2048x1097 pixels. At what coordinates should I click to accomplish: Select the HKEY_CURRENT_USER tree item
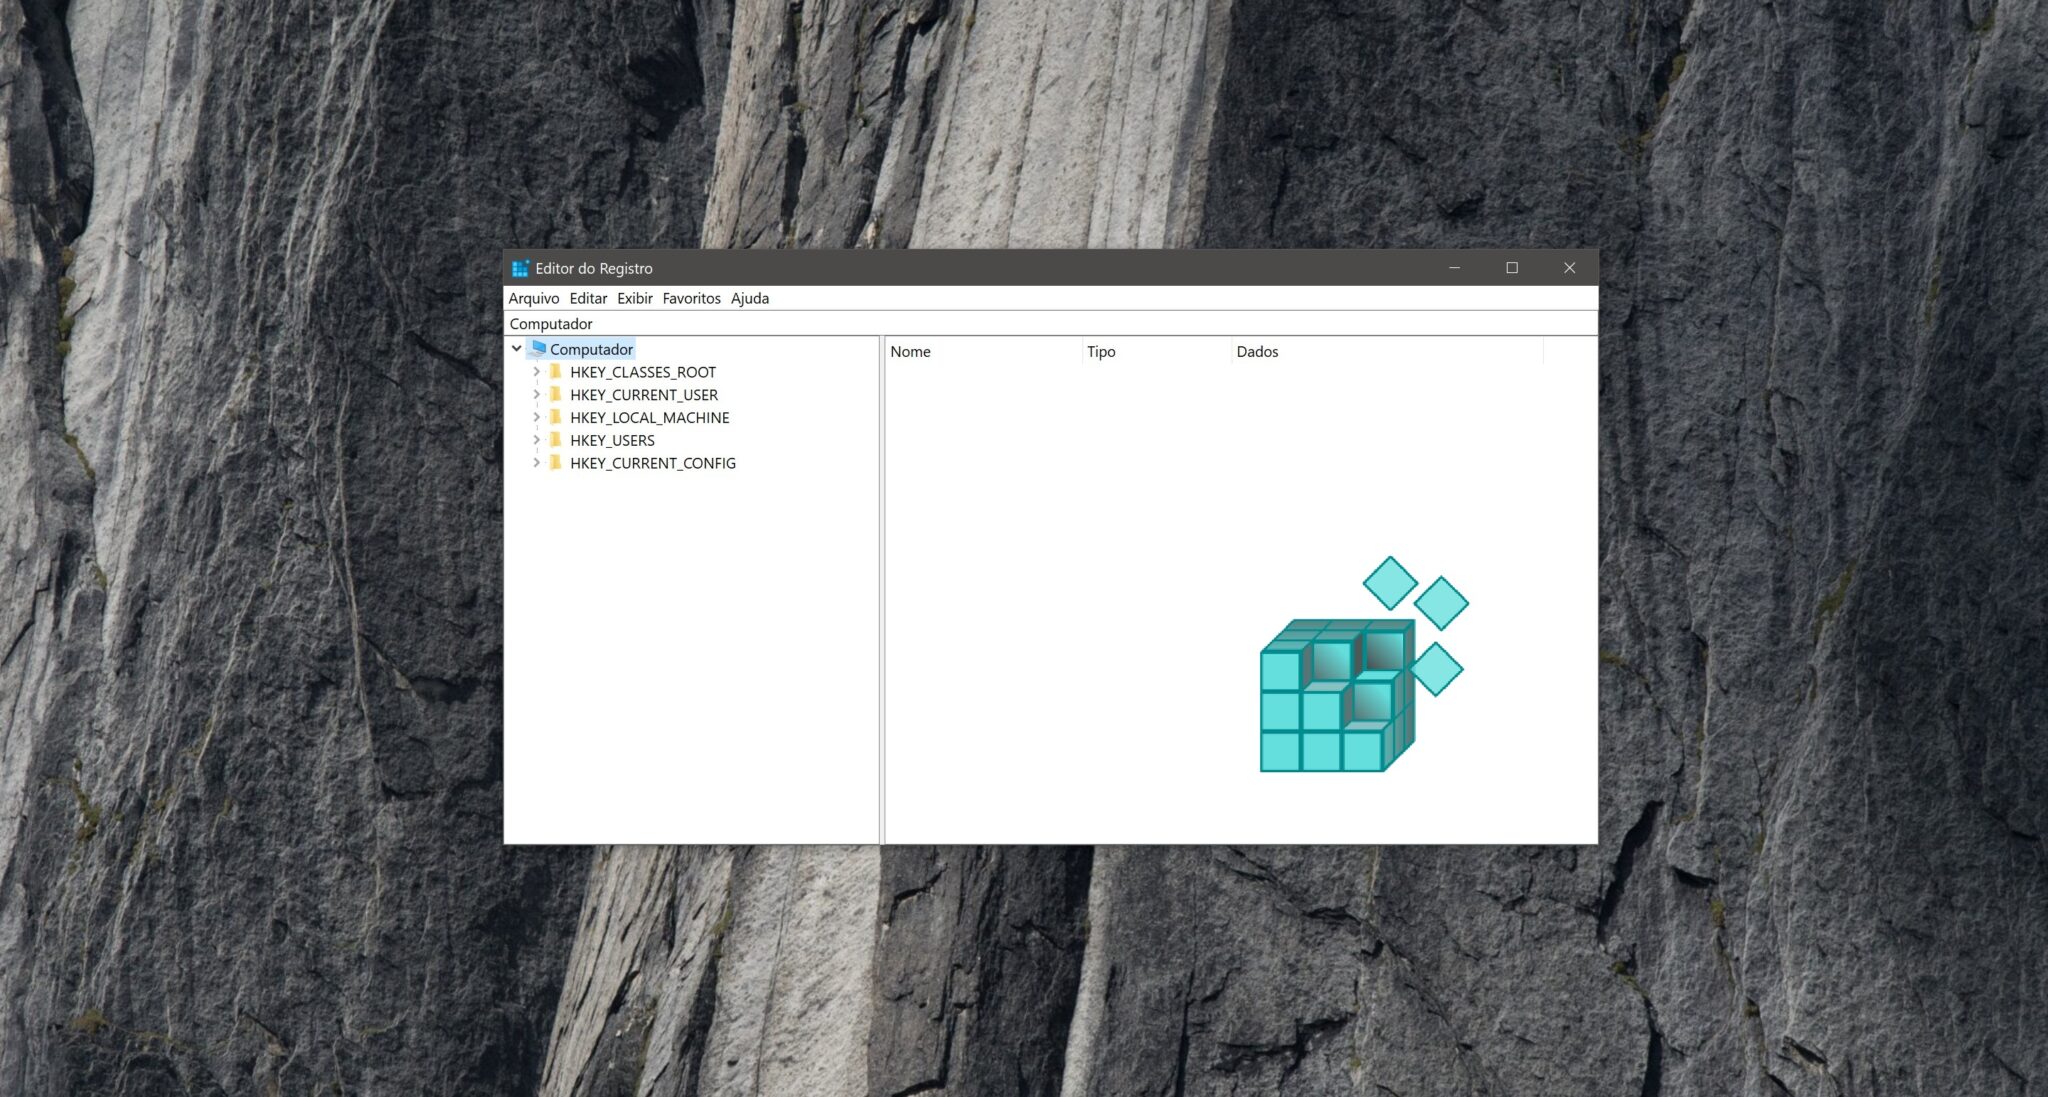[x=644, y=394]
